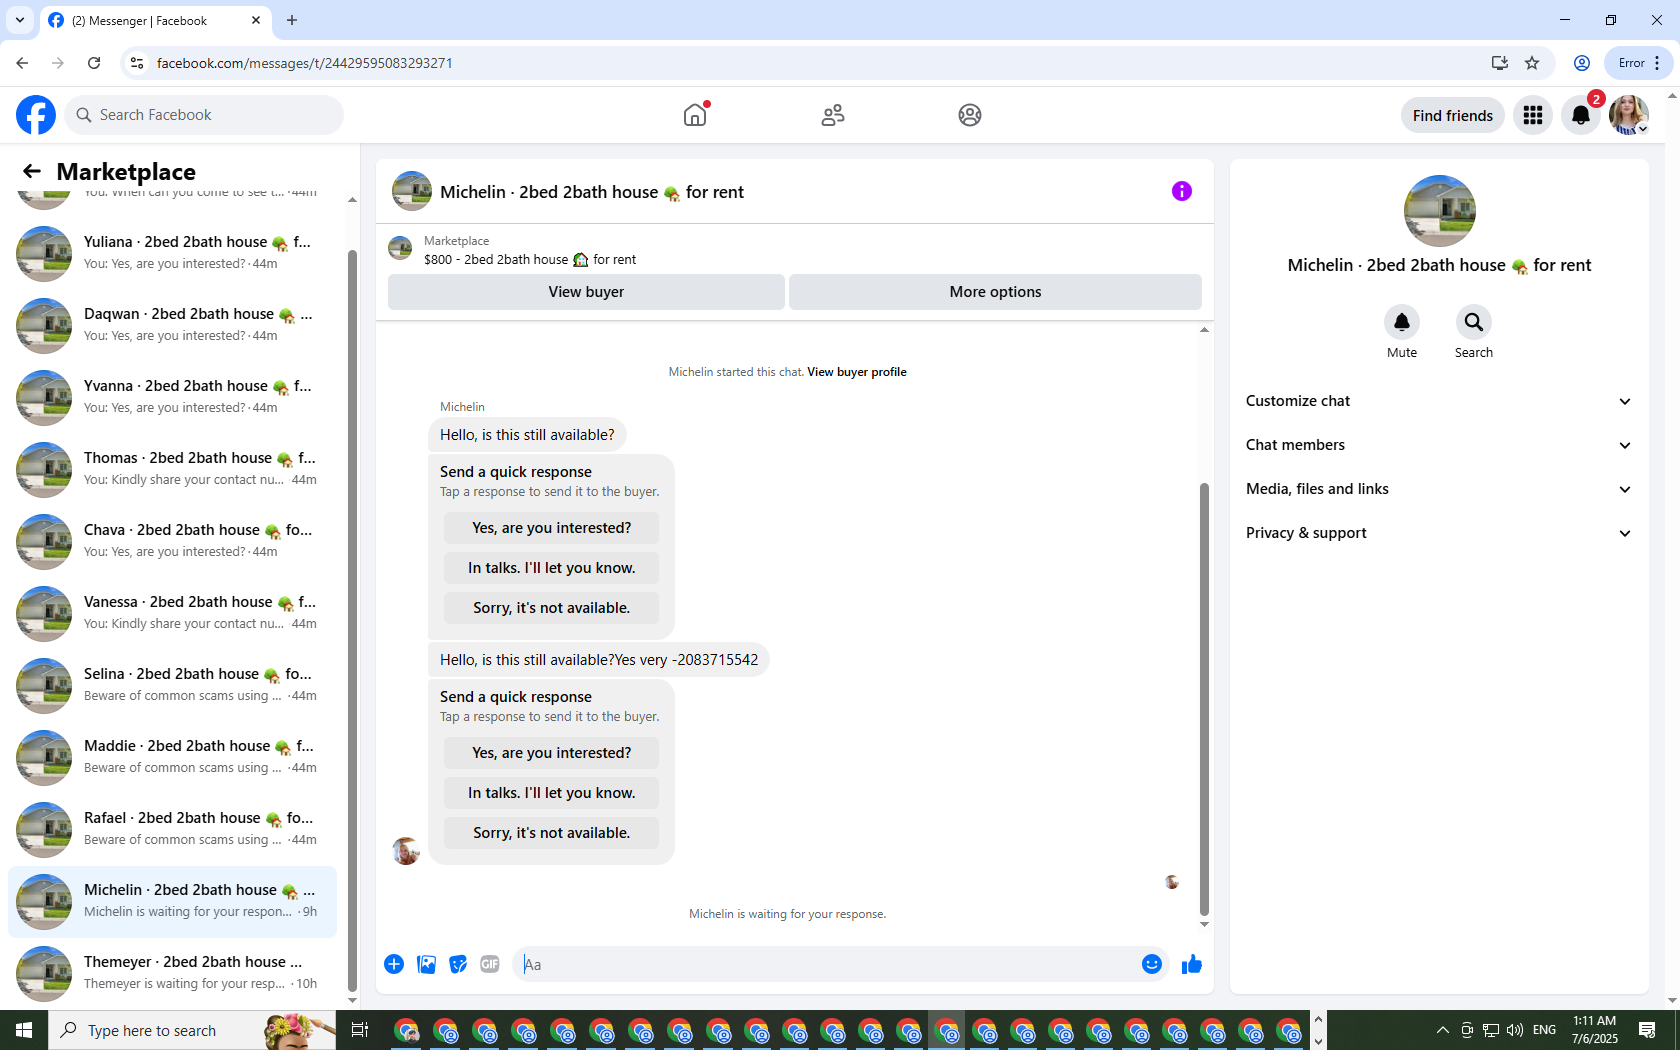Focus the message input field
The width and height of the screenshot is (1680, 1050).
click(826, 964)
